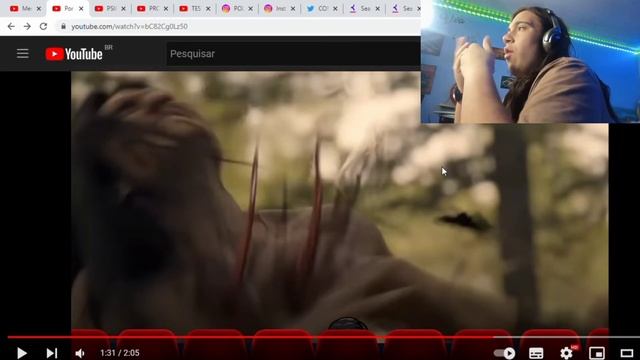Click the padlock site info icon

point(63,27)
